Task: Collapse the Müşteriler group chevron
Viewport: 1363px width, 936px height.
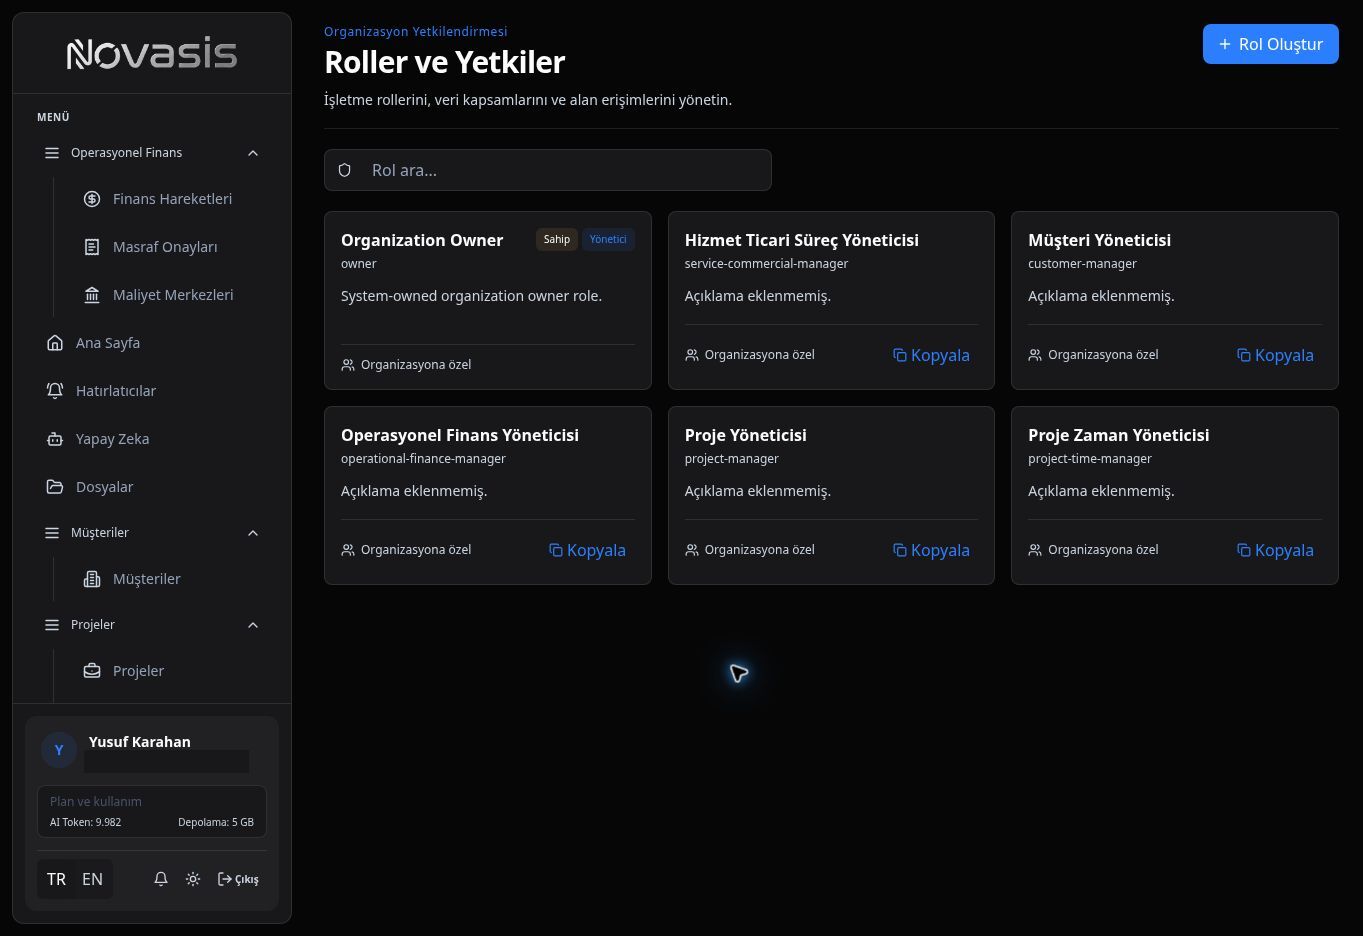Action: click(253, 533)
